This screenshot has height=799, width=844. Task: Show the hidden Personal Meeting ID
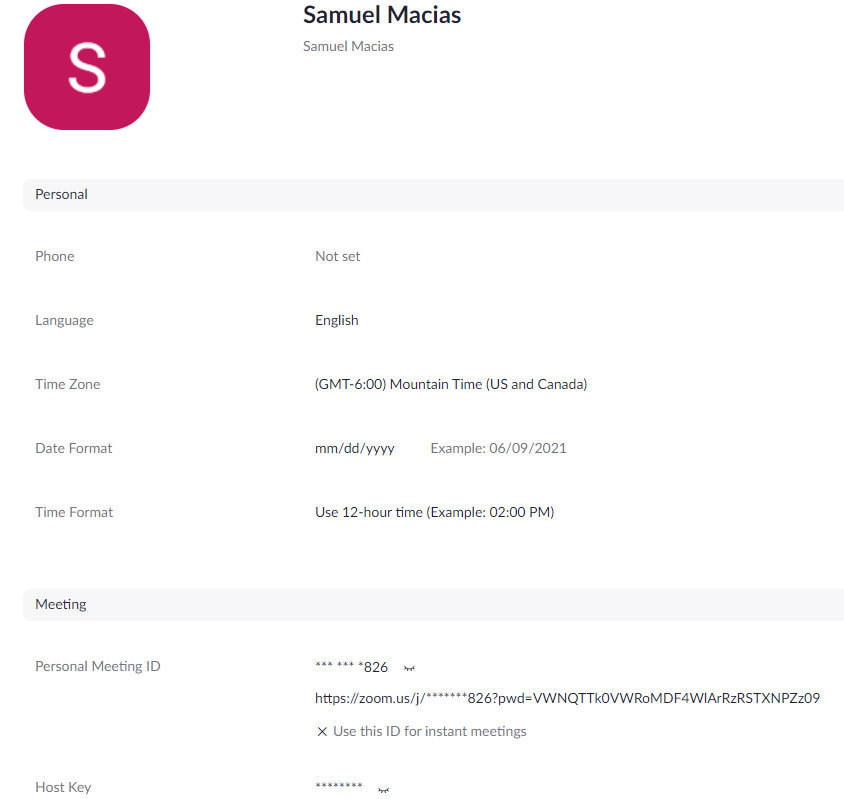tap(409, 668)
